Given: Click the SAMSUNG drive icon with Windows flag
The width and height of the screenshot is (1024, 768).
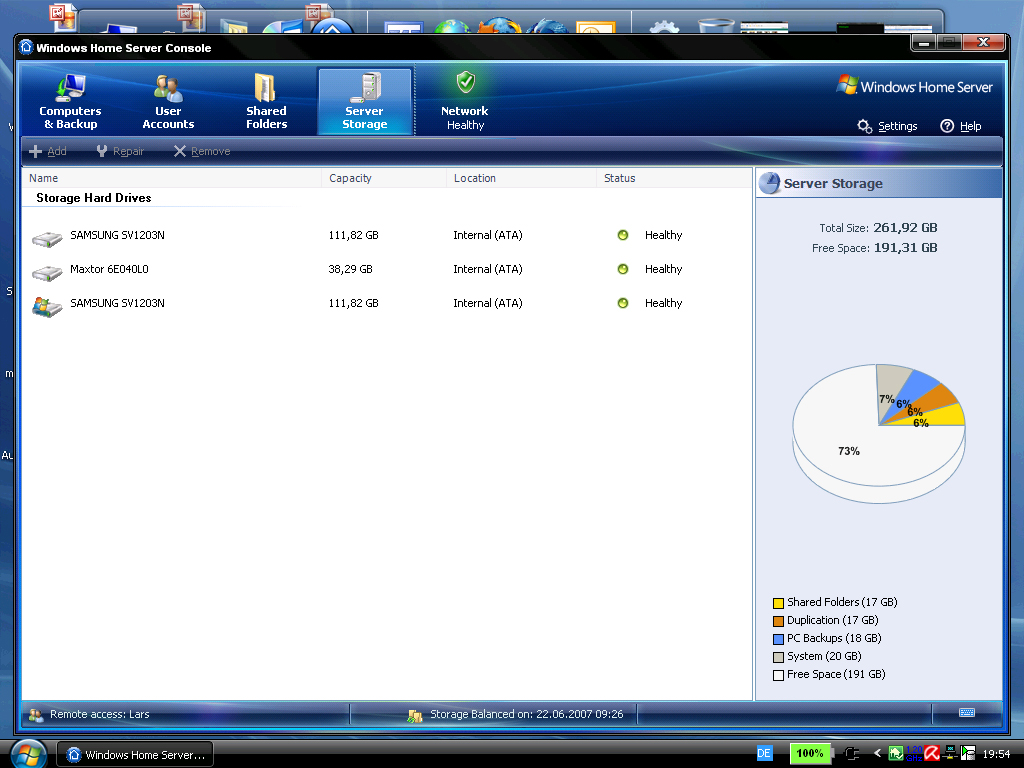Looking at the screenshot, I should tap(47, 306).
